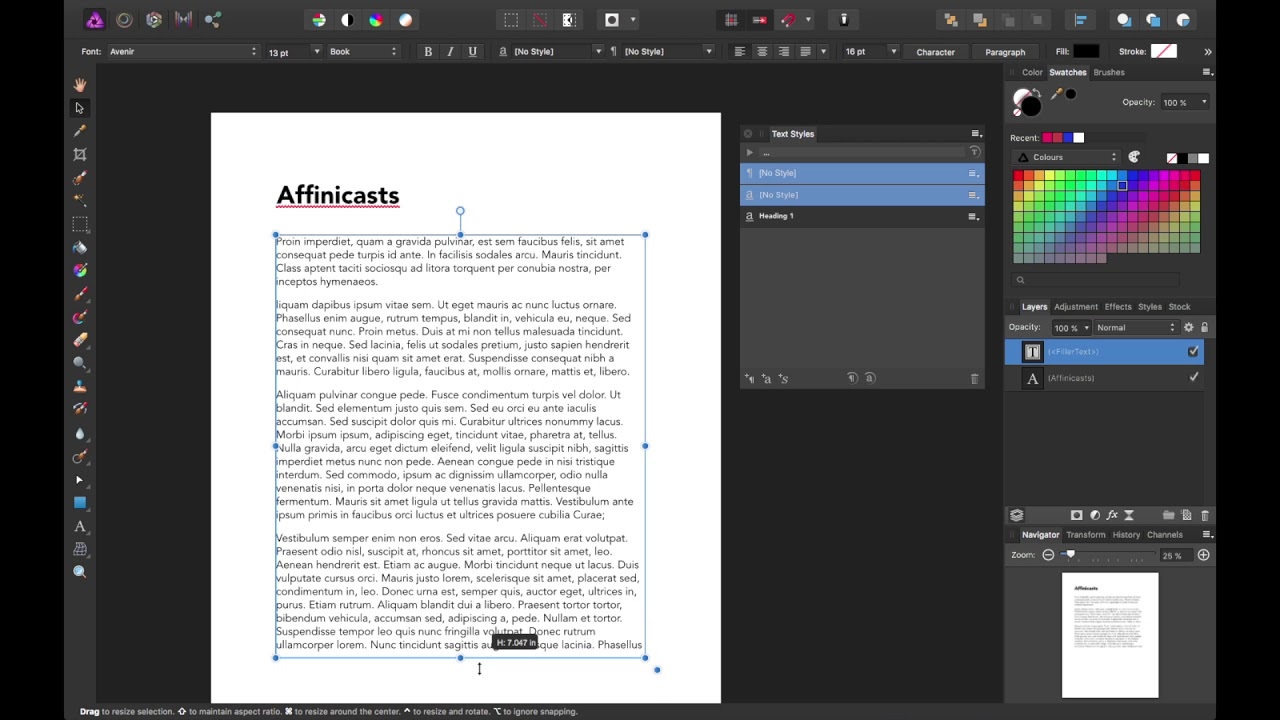Open the Paragraph panel button
Screen dimensions: 1280x720
[x=1005, y=52]
